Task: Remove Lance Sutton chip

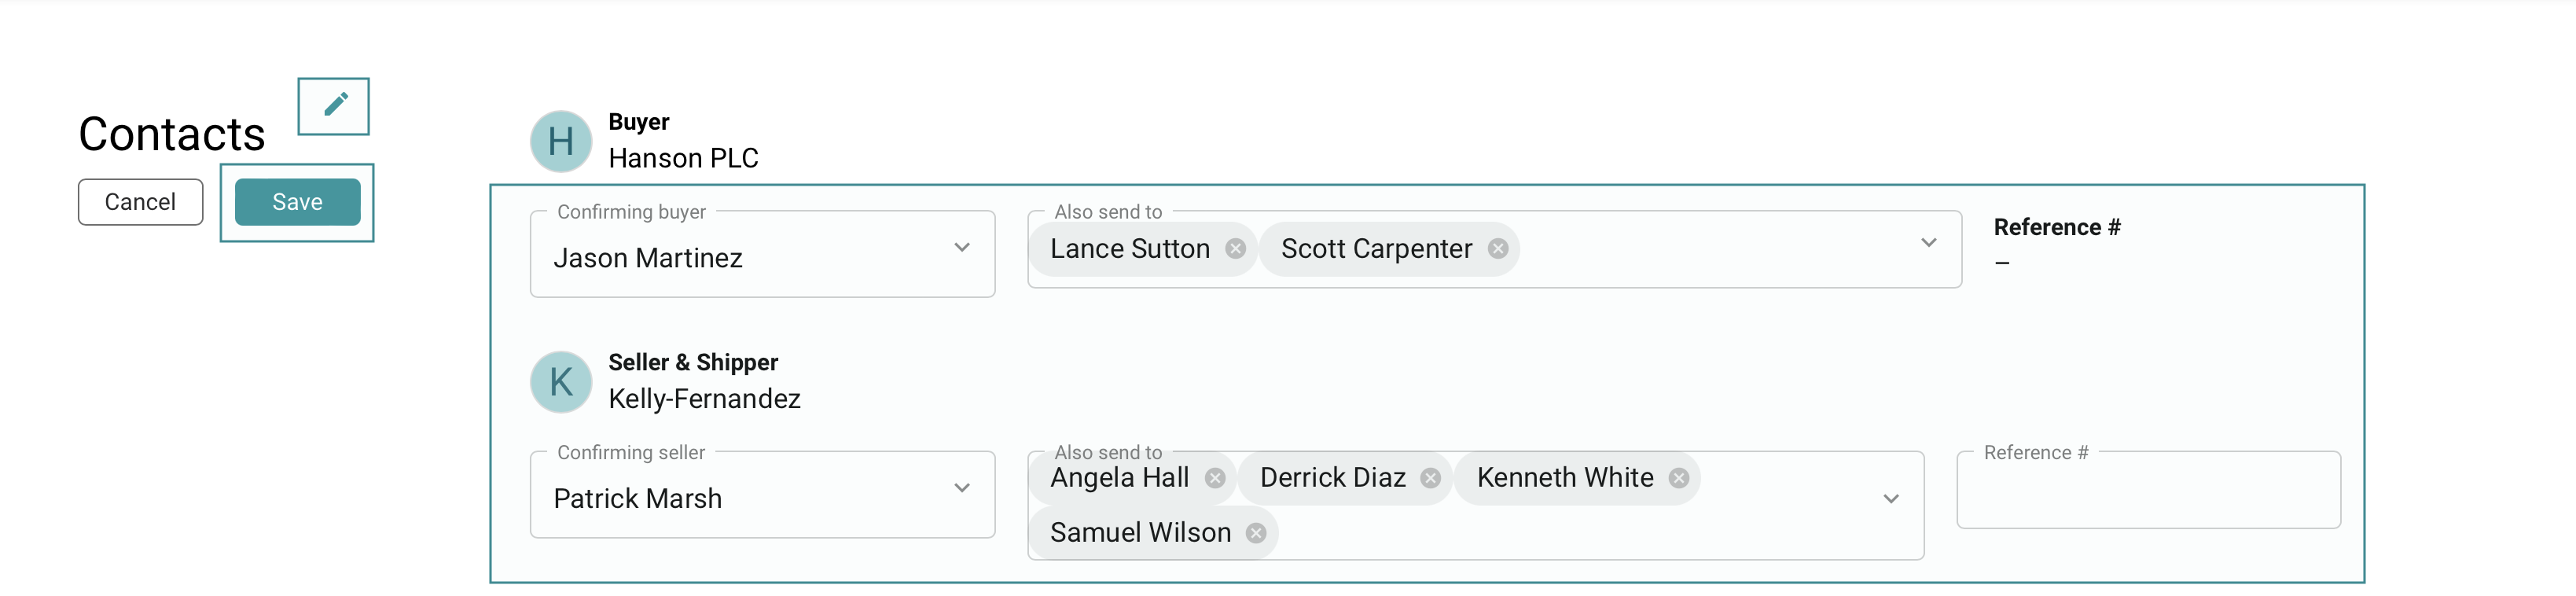Action: [x=1236, y=249]
